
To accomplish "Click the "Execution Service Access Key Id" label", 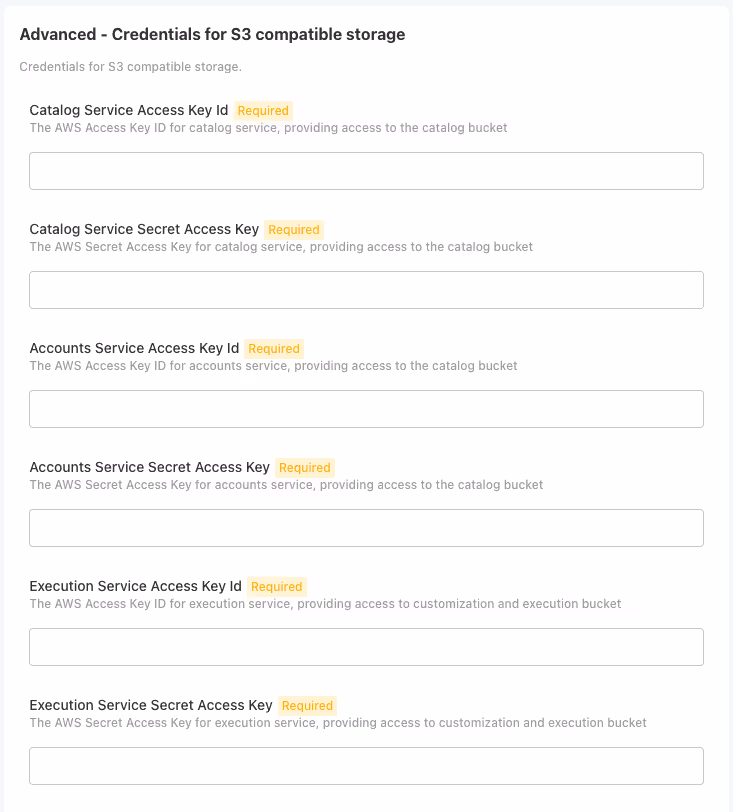I will tap(136, 586).
